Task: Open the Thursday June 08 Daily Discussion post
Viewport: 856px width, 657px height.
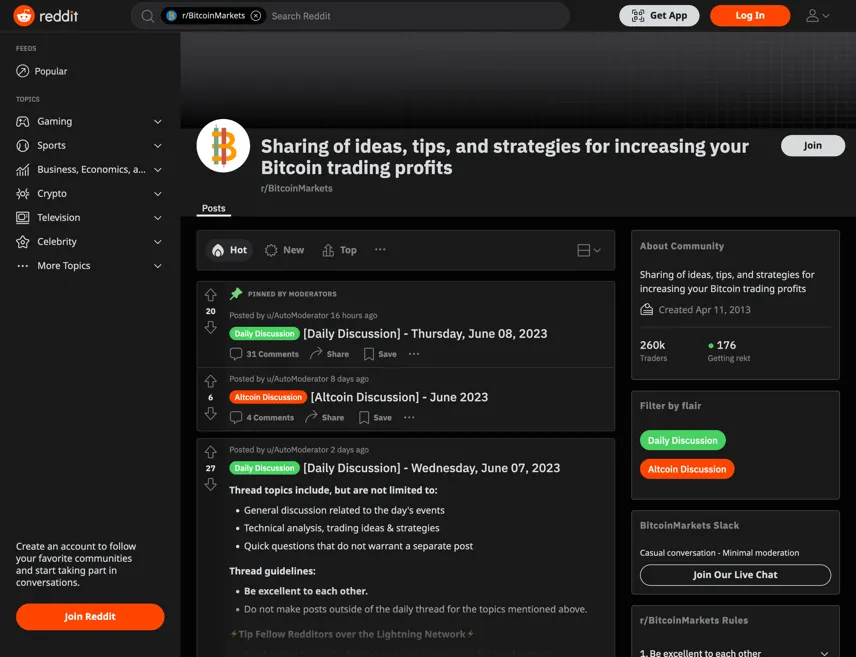Action: pos(425,334)
